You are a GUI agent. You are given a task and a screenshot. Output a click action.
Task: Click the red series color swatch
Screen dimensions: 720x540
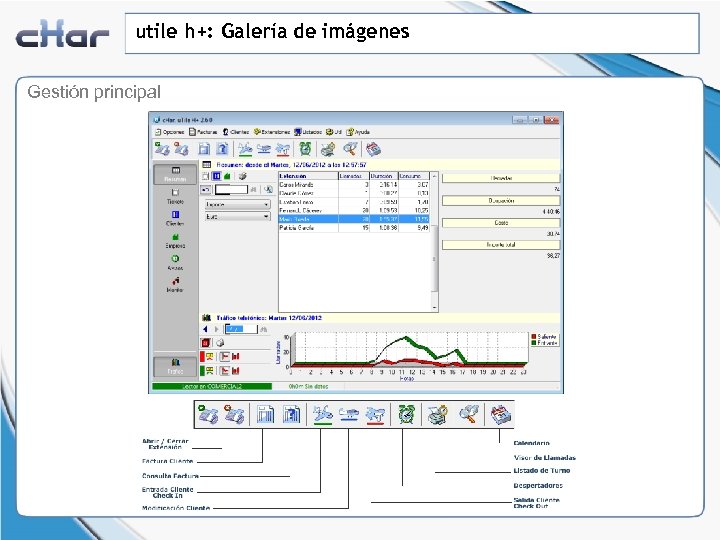(202, 356)
